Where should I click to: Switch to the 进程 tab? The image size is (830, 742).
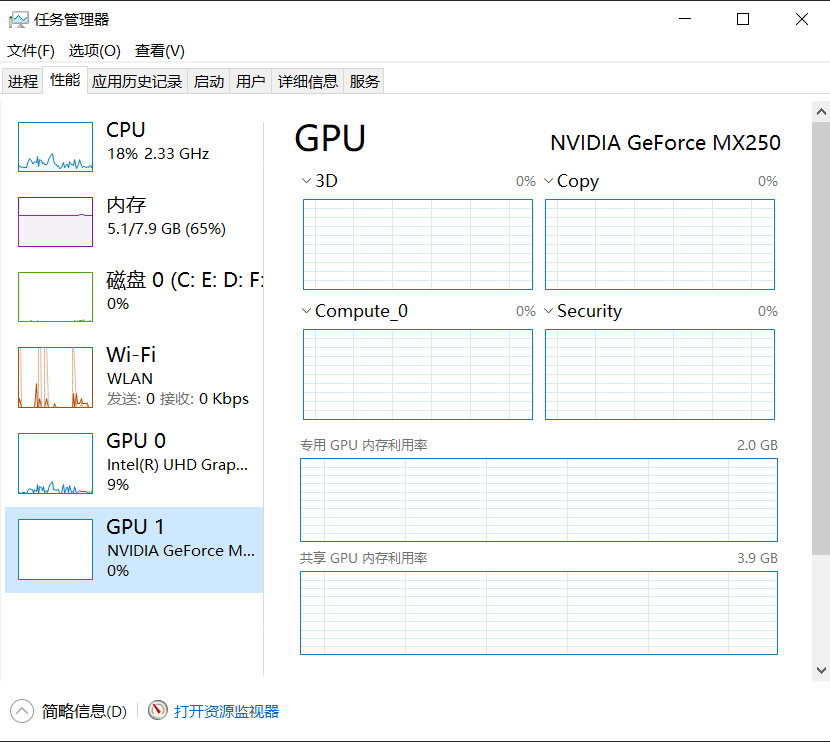[x=22, y=81]
